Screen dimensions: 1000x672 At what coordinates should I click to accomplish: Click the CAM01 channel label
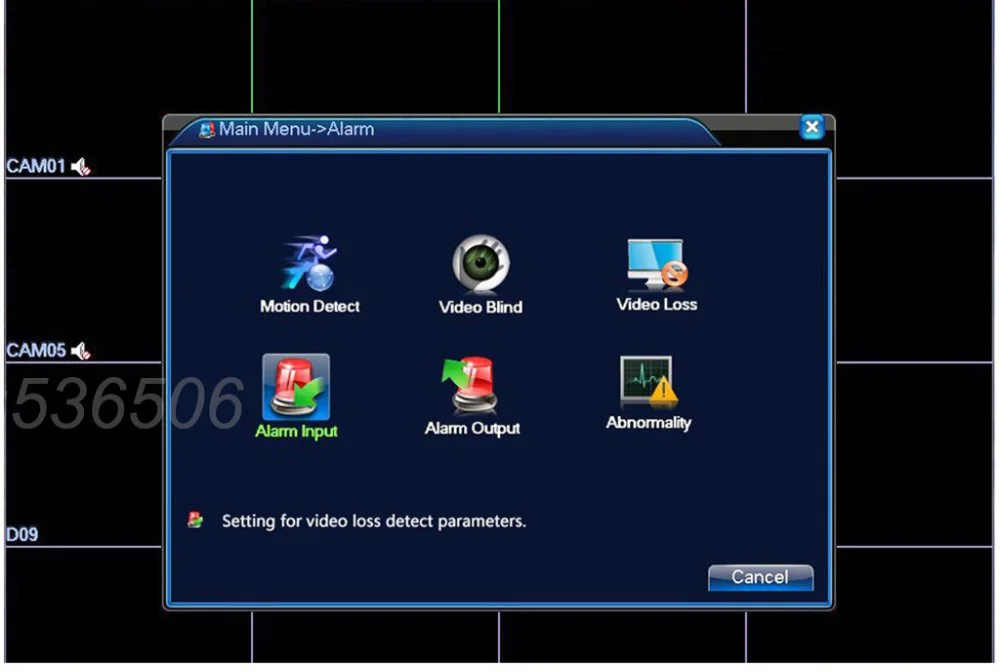point(36,166)
